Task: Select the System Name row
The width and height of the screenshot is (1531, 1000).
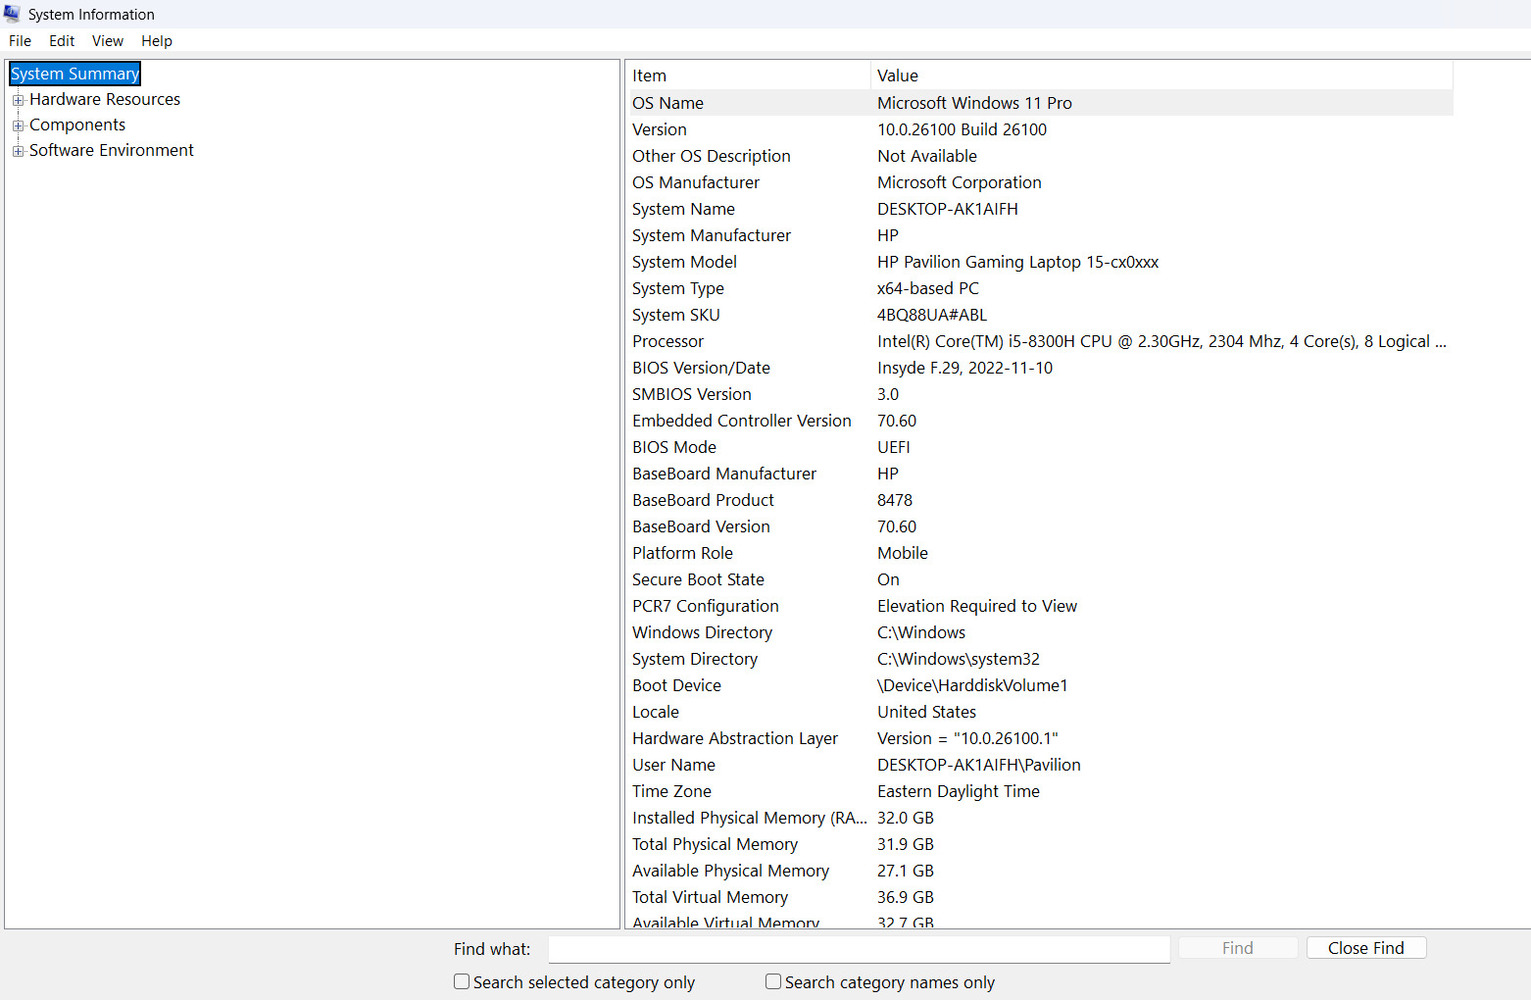Action: point(1040,209)
